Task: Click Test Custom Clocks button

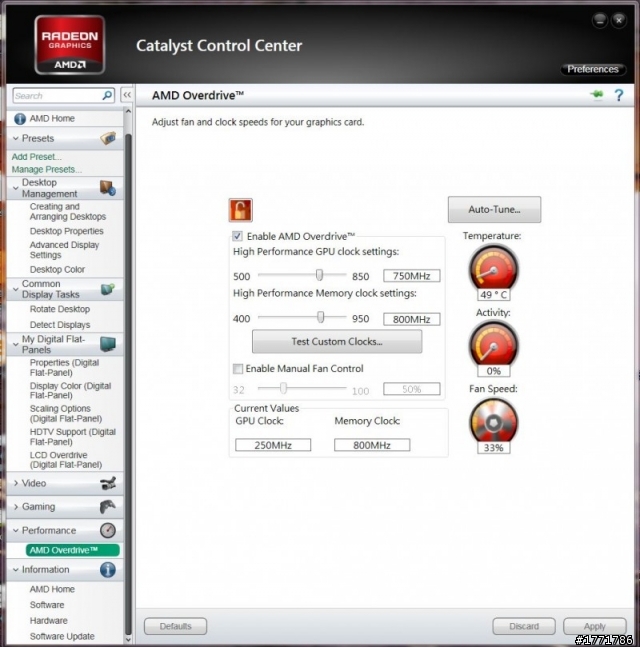Action: [337, 341]
